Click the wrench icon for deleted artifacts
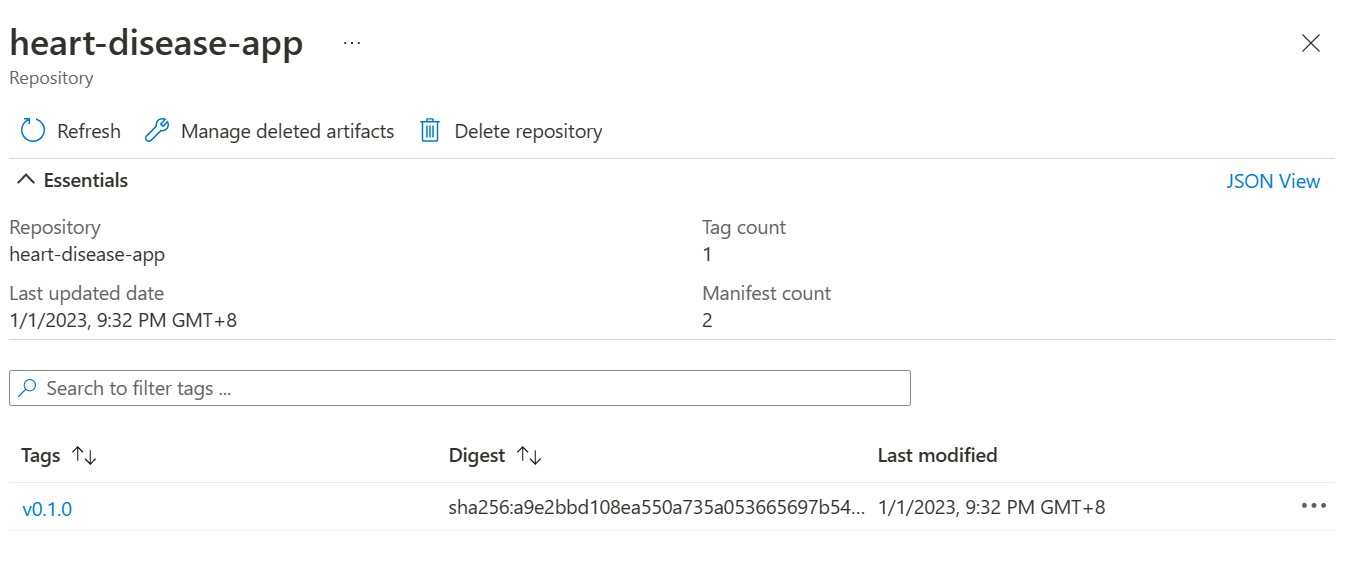The width and height of the screenshot is (1348, 574). tap(157, 131)
